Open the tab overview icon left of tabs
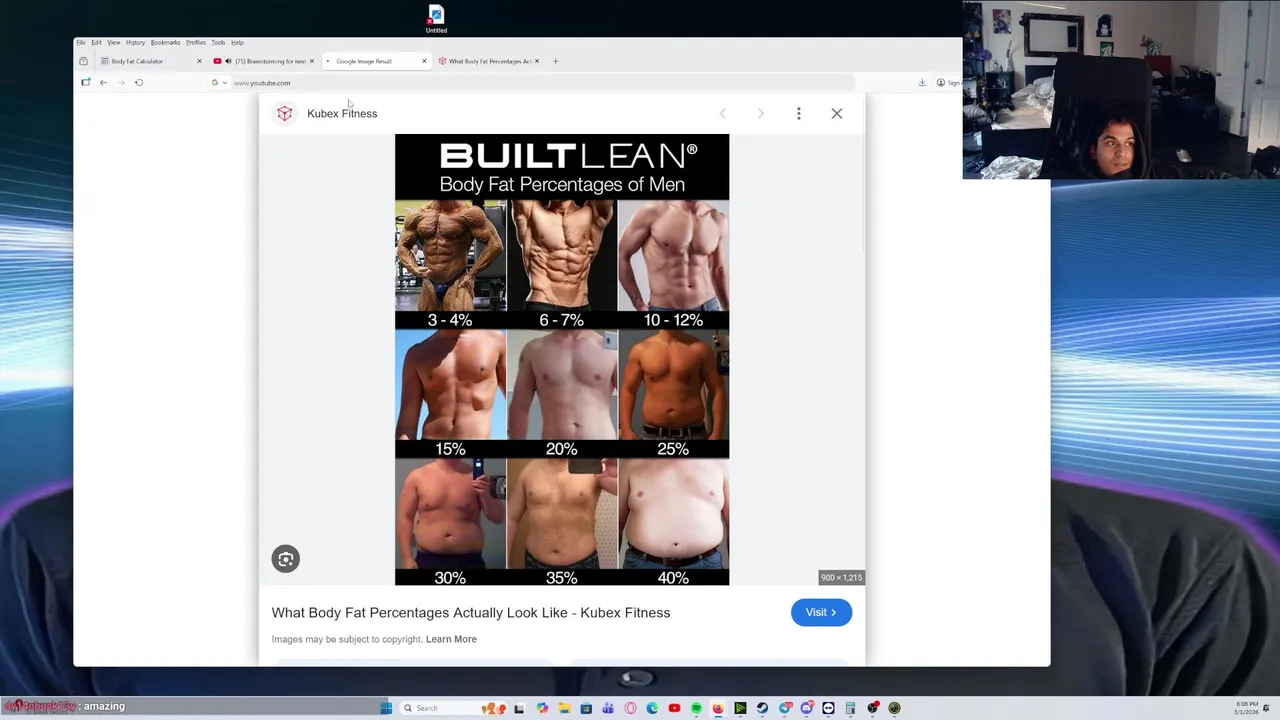Viewport: 1280px width, 720px height. (83, 61)
